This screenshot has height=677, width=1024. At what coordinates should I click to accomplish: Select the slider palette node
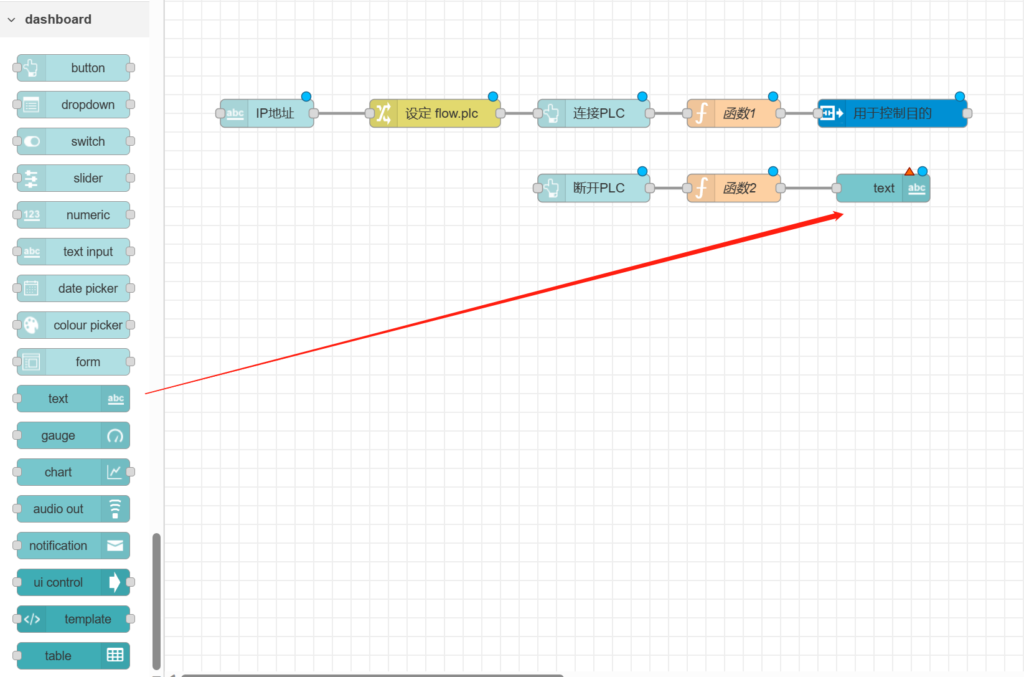tap(75, 178)
